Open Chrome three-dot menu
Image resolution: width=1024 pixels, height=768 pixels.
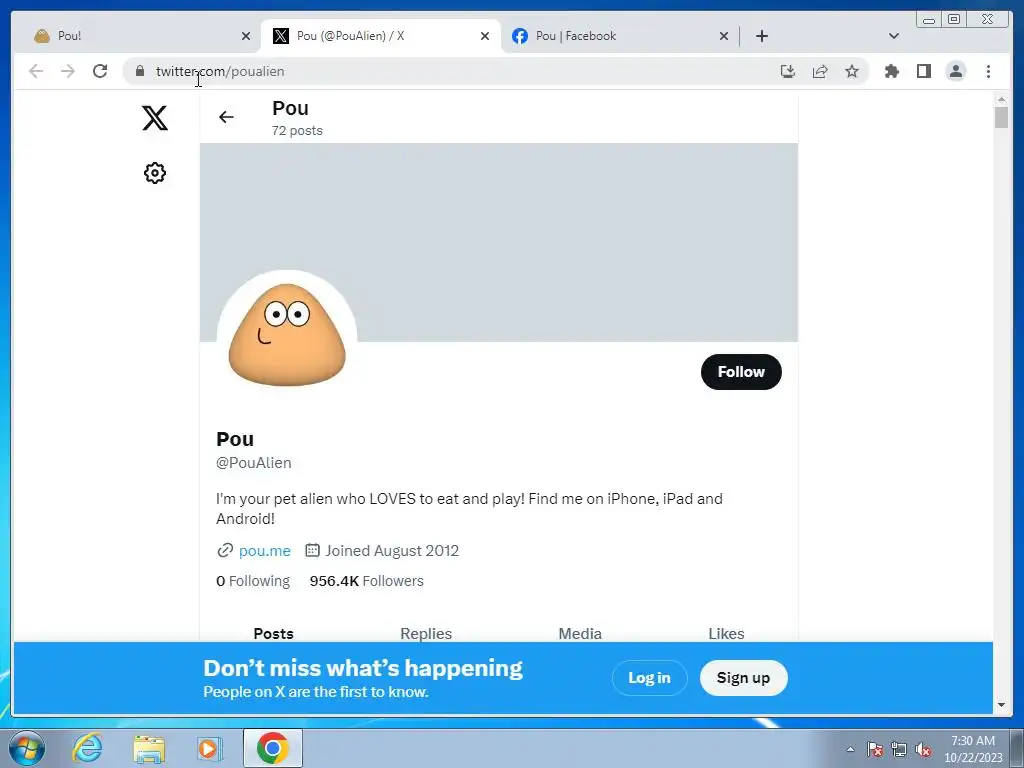click(x=988, y=71)
